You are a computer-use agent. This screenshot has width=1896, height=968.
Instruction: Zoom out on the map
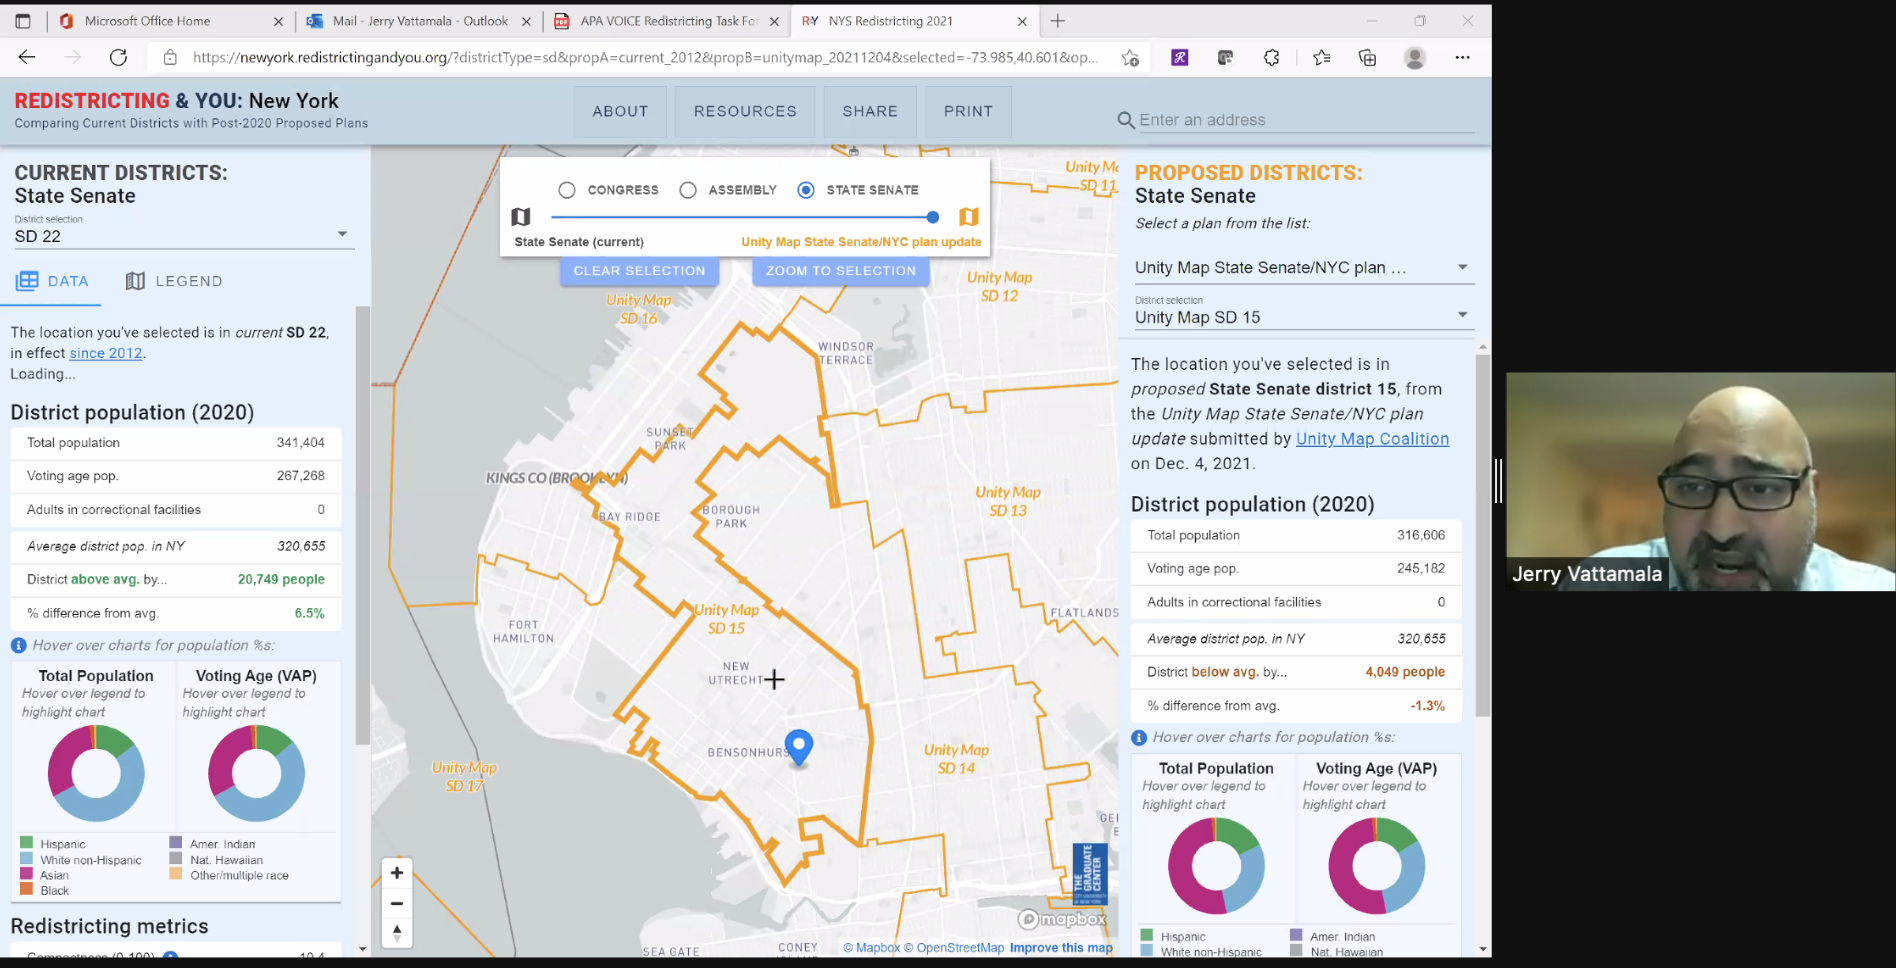click(x=397, y=903)
